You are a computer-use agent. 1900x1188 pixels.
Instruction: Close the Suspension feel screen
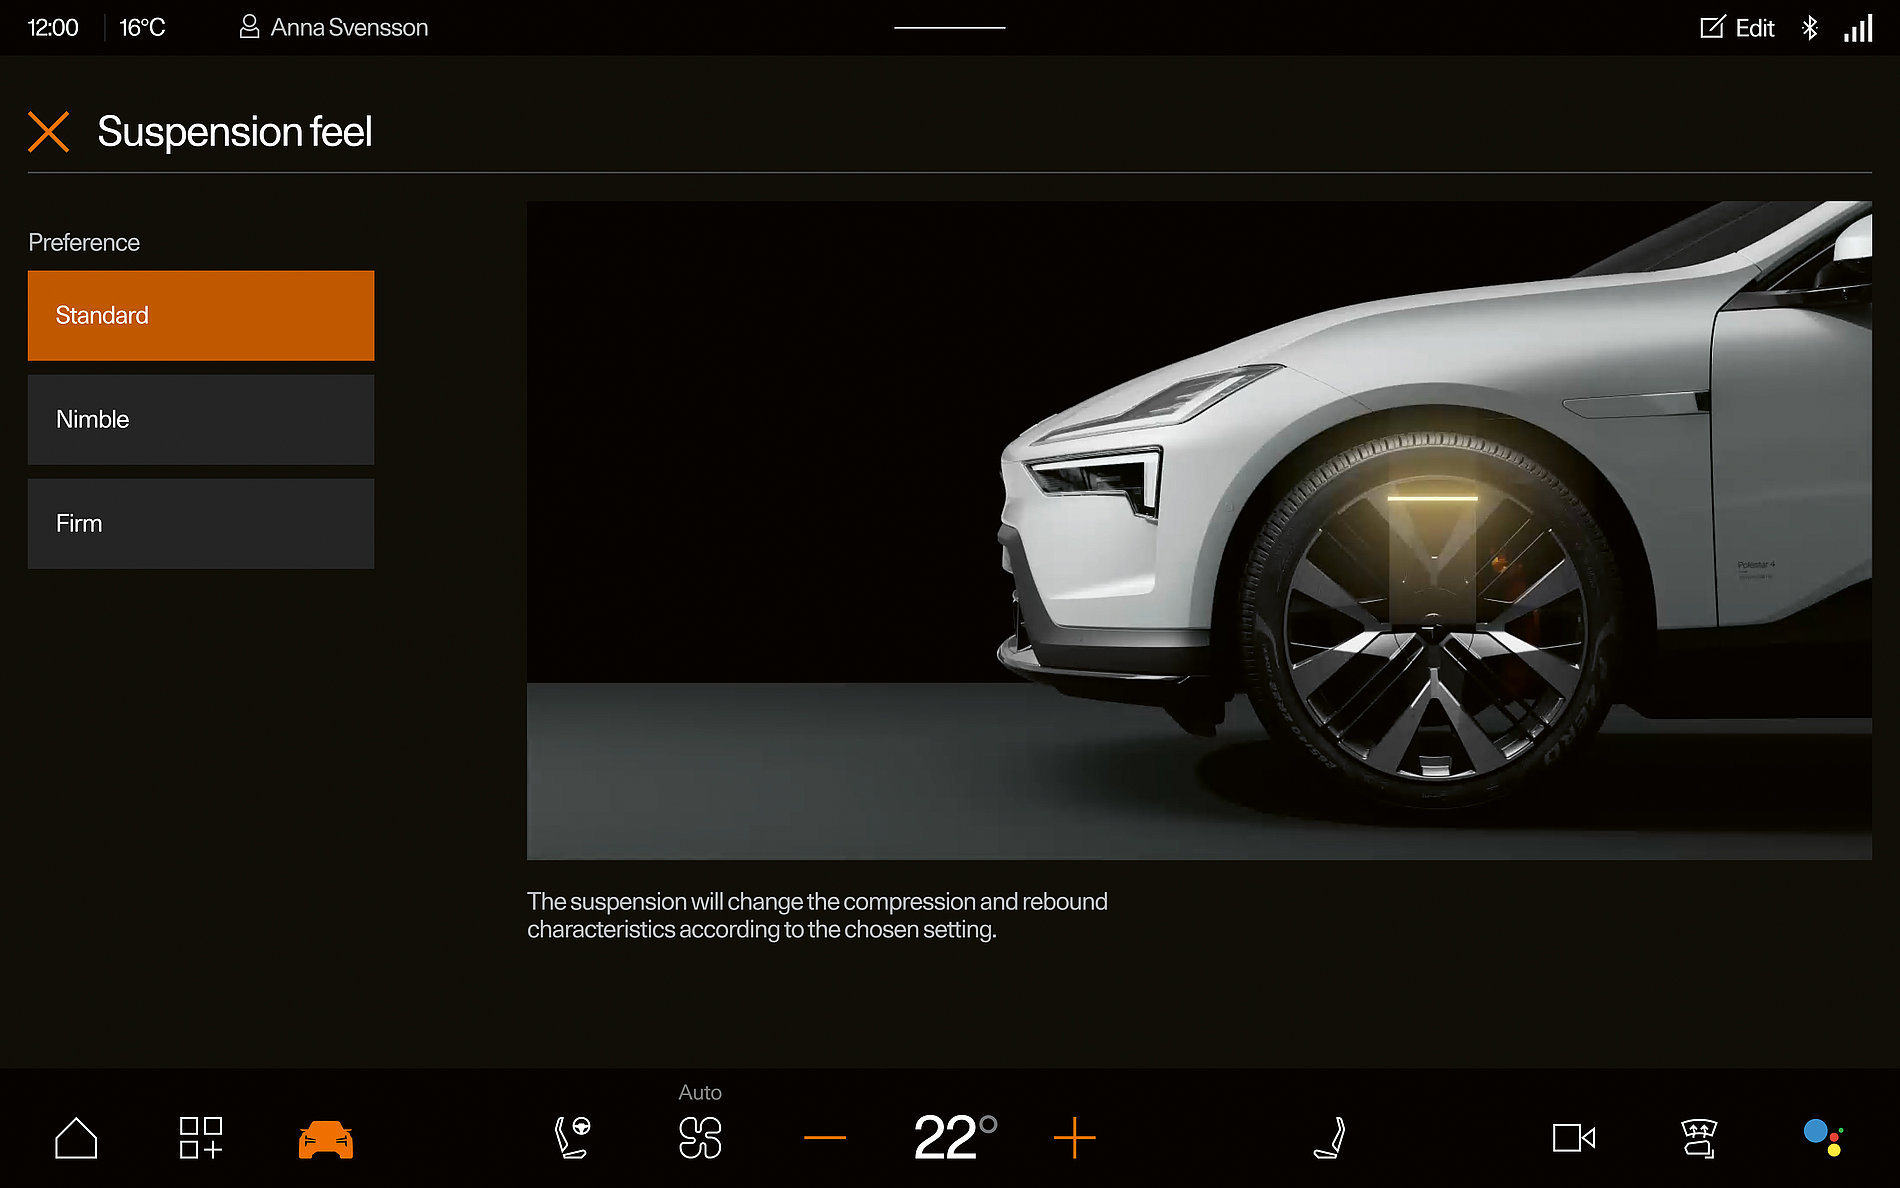click(x=48, y=132)
